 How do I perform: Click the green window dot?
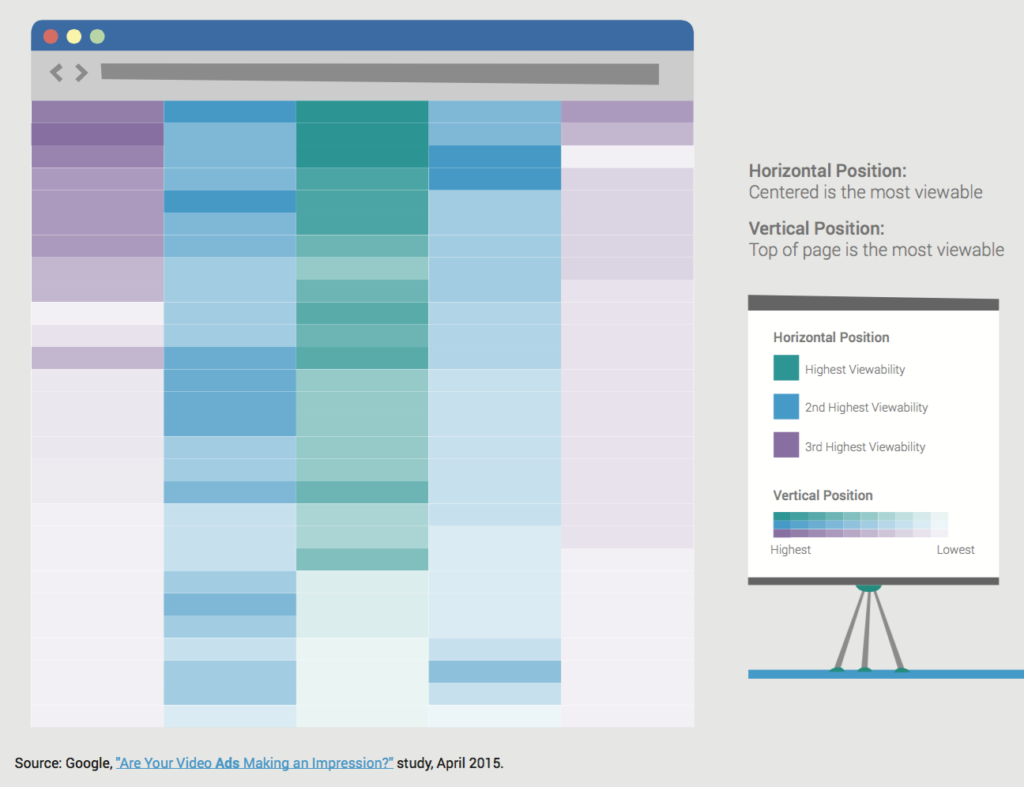click(x=97, y=36)
